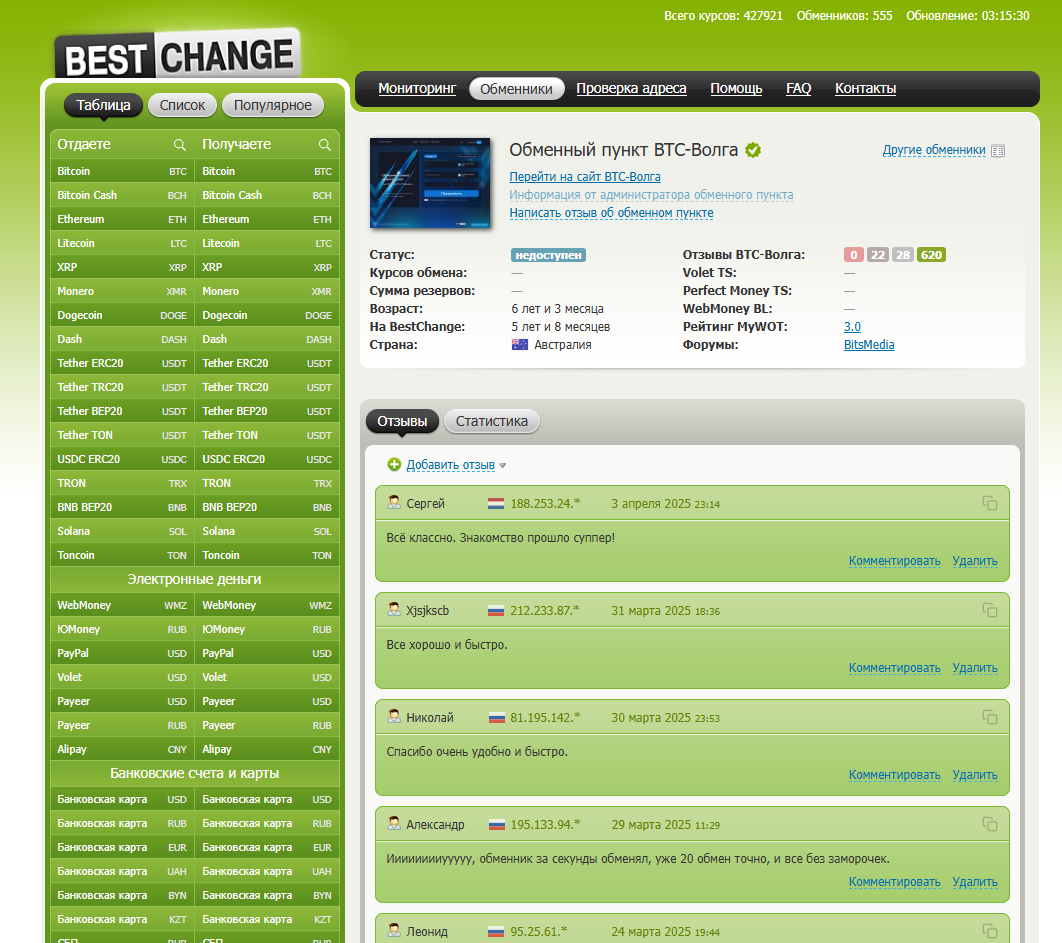Go to Проверка адреса in the top menu

(631, 88)
